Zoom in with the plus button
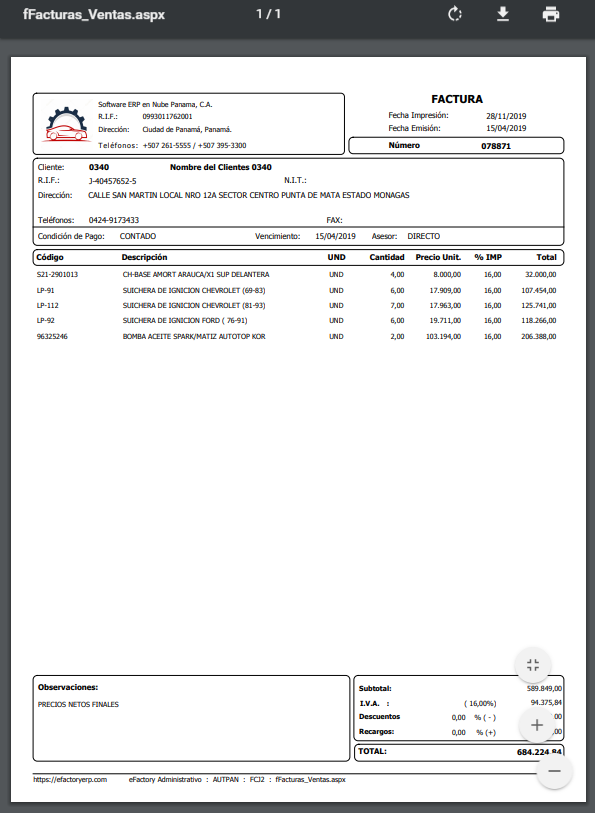The image size is (595, 813). (537, 725)
